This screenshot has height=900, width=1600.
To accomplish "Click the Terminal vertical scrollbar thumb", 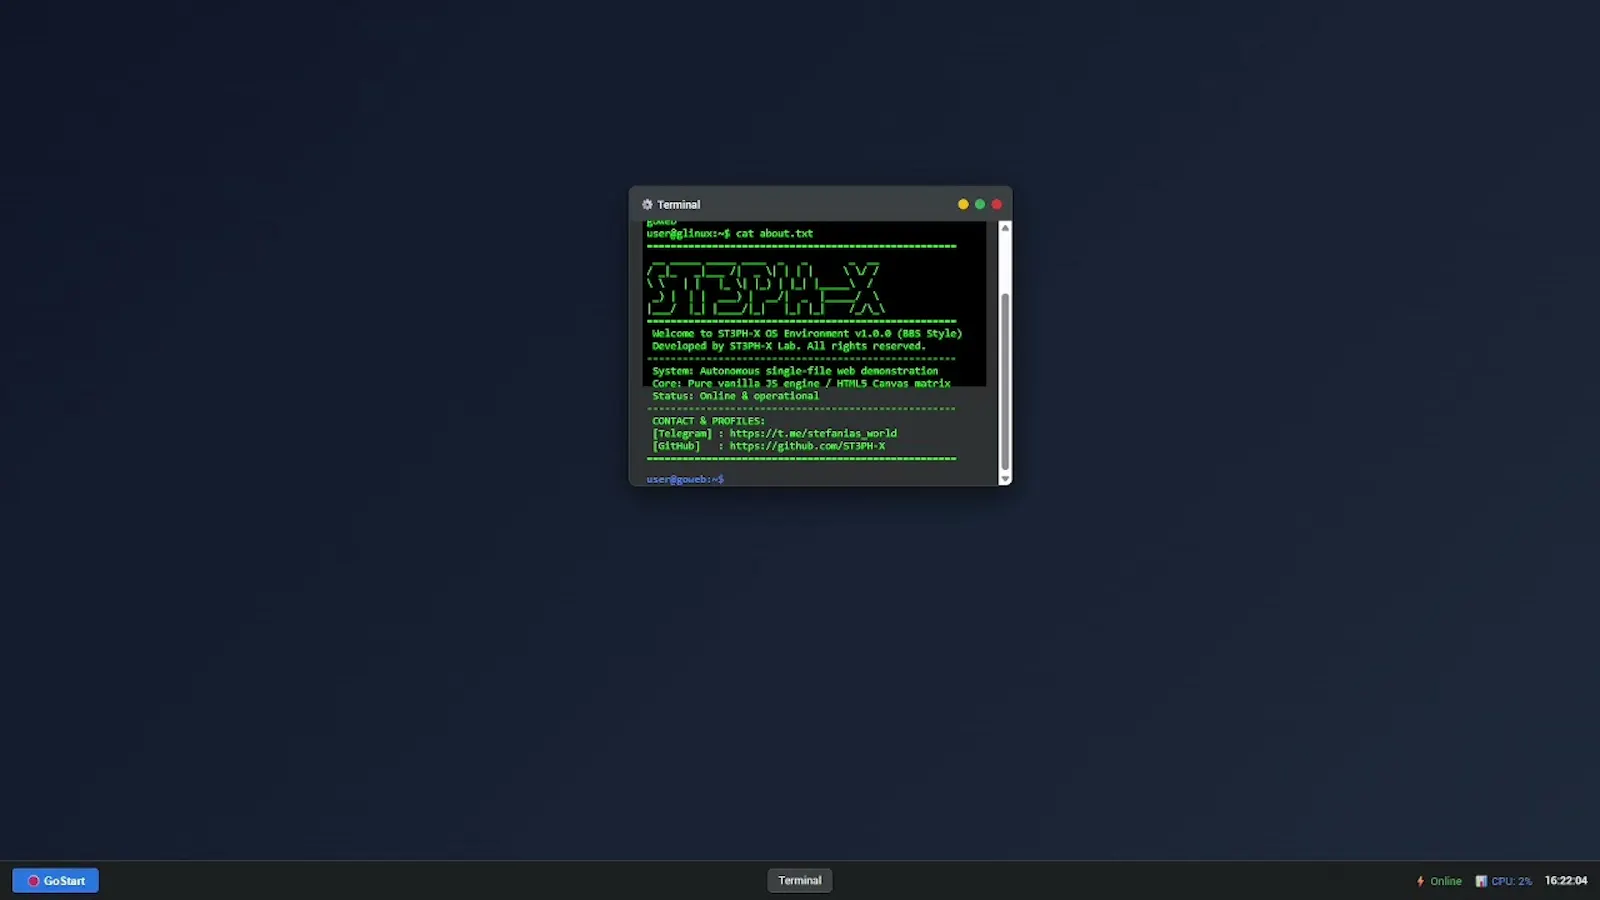I will pyautogui.click(x=1005, y=381).
